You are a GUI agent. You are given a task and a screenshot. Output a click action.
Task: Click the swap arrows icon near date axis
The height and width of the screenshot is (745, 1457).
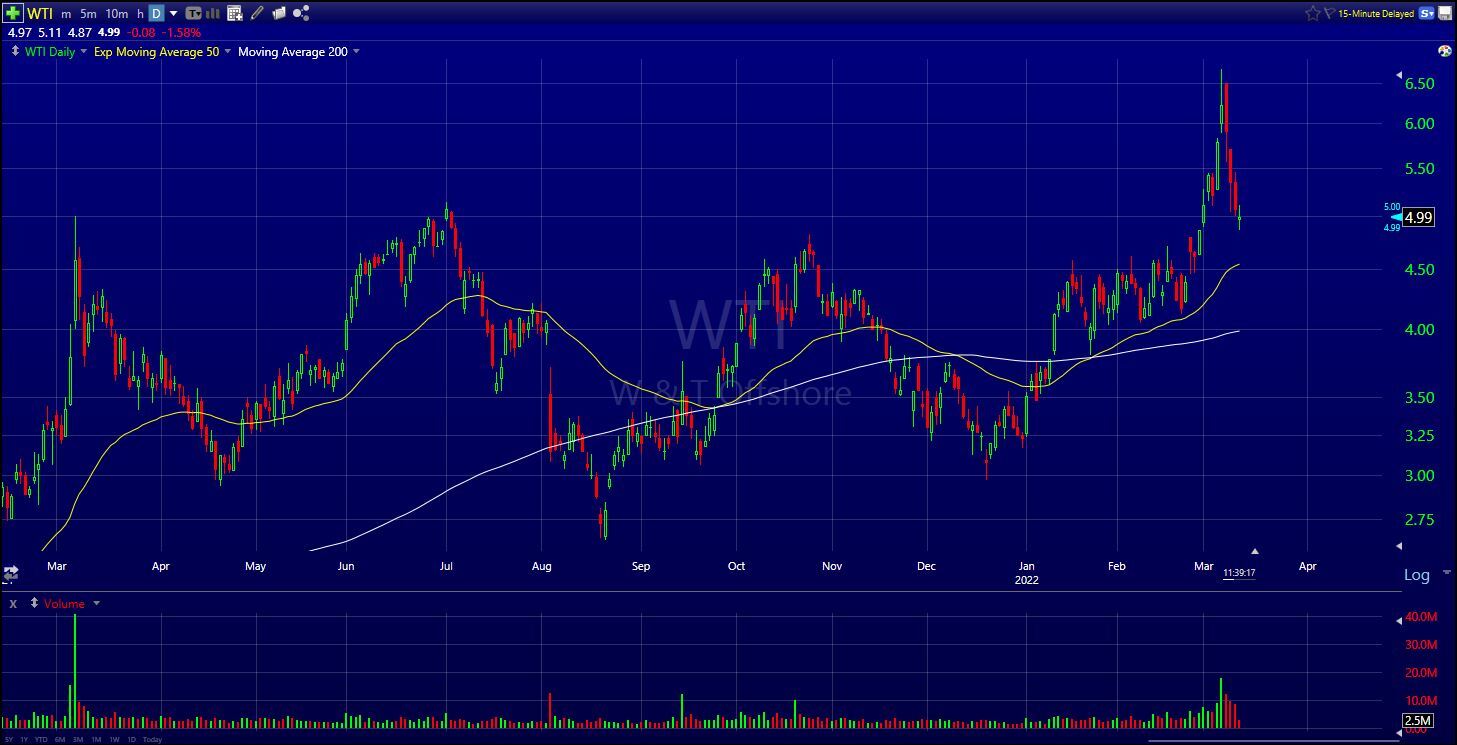point(10,573)
